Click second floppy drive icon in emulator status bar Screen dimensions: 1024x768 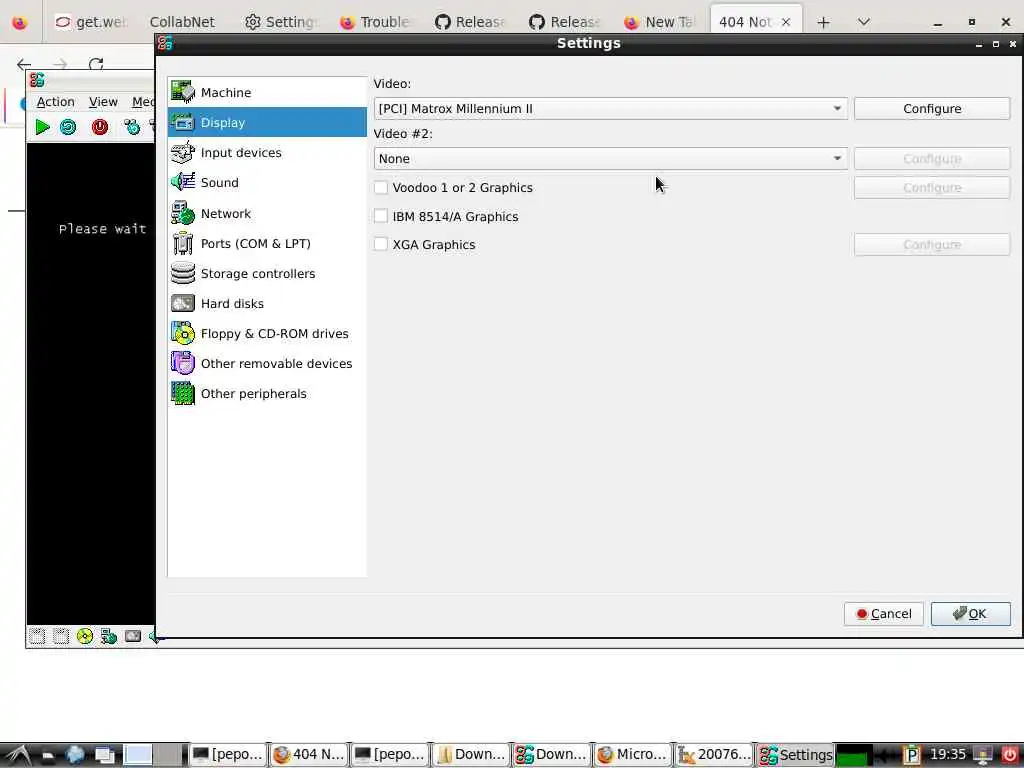pyautogui.click(x=61, y=636)
